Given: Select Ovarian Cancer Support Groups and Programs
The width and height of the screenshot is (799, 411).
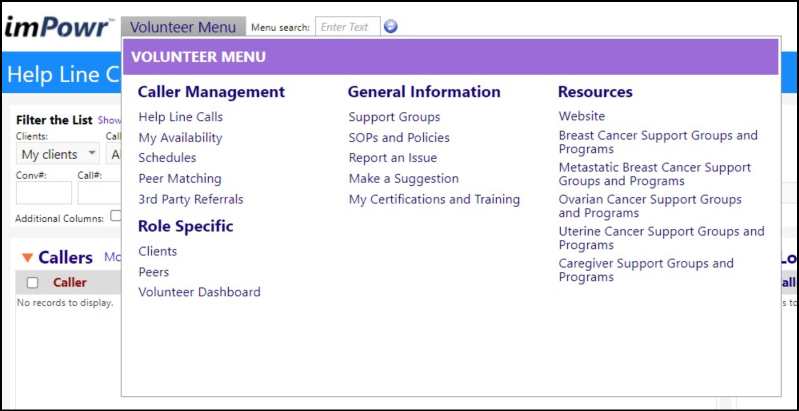Looking at the screenshot, I should click(650, 206).
